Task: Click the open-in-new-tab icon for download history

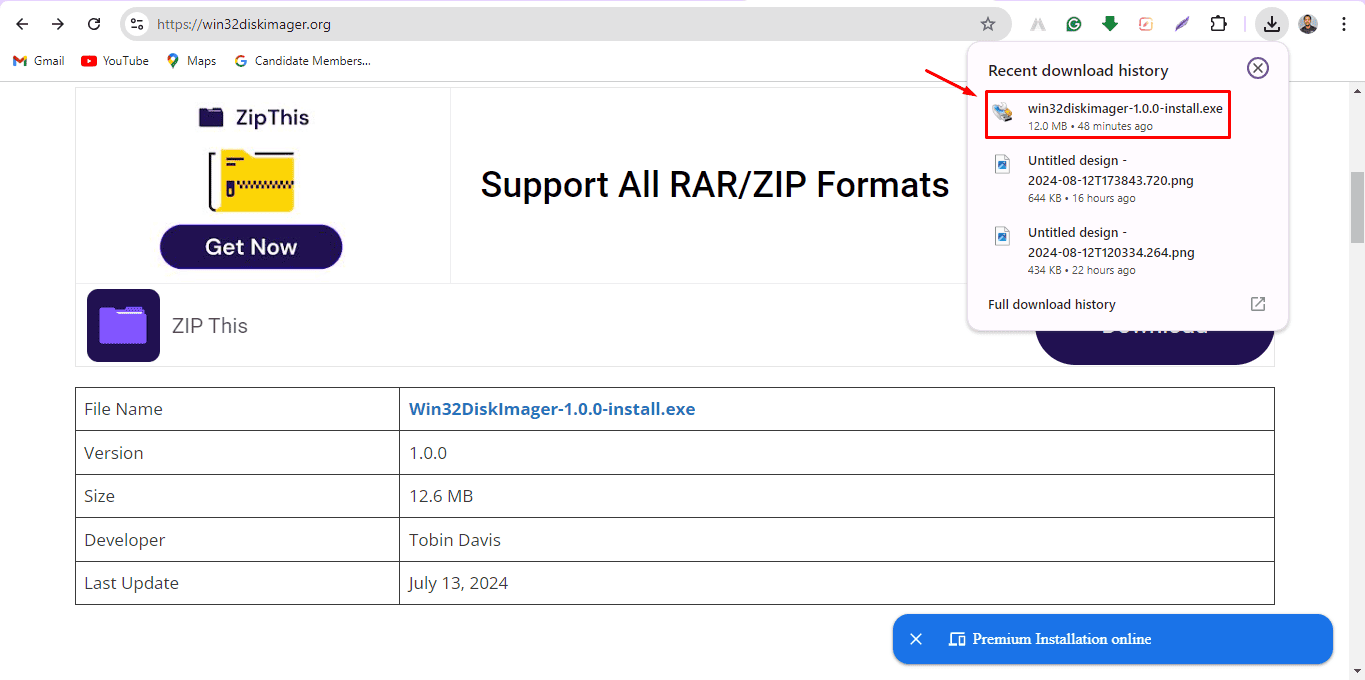Action: (x=1258, y=304)
